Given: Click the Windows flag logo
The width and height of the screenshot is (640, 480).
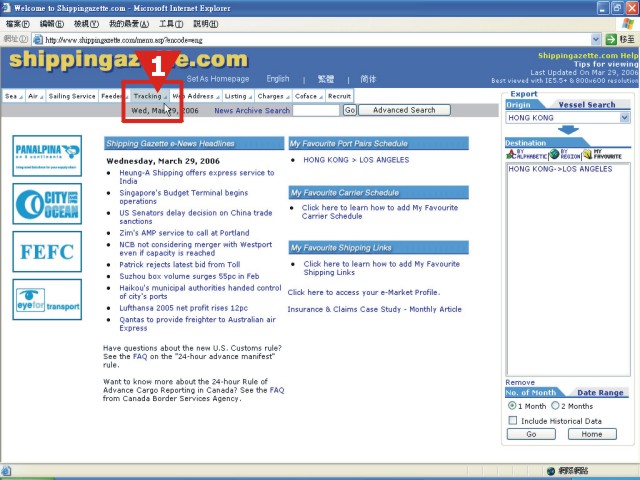Looking at the screenshot, I should pyautogui.click(x=628, y=24).
